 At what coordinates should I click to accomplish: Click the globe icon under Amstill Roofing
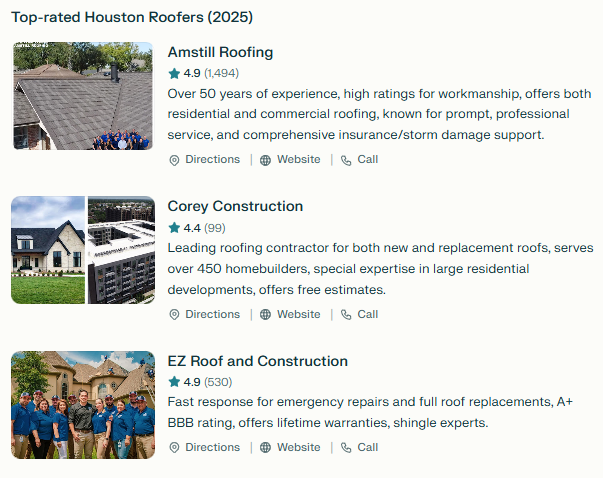tap(265, 160)
